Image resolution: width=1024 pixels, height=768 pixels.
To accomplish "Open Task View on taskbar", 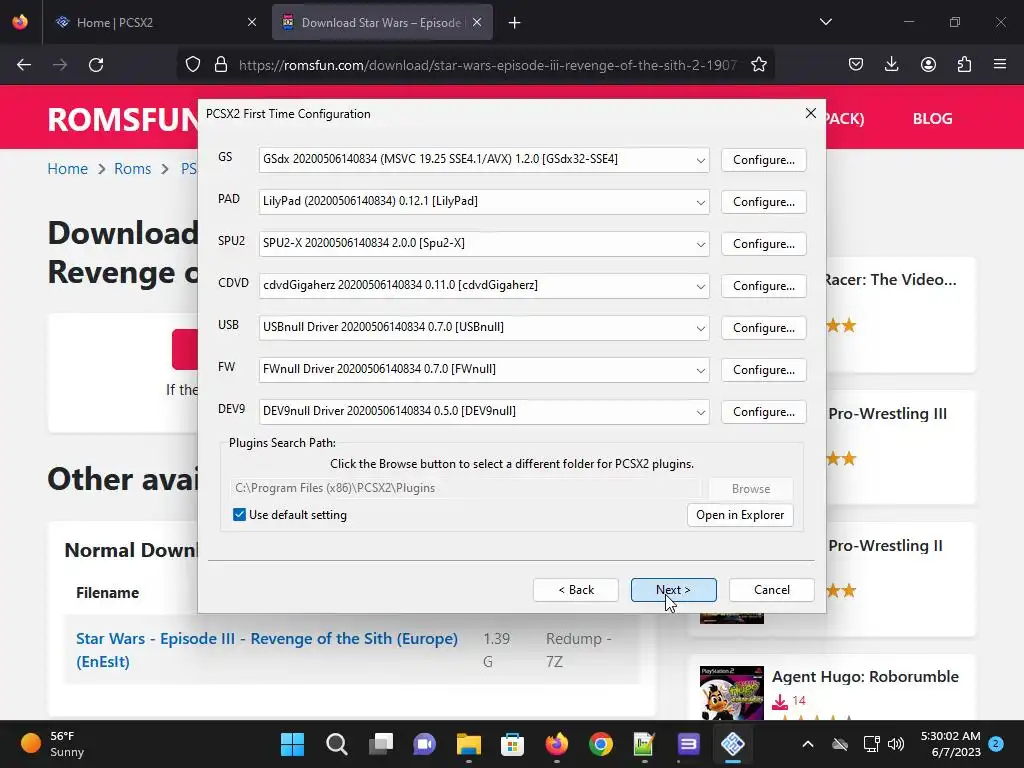I will coord(381,744).
